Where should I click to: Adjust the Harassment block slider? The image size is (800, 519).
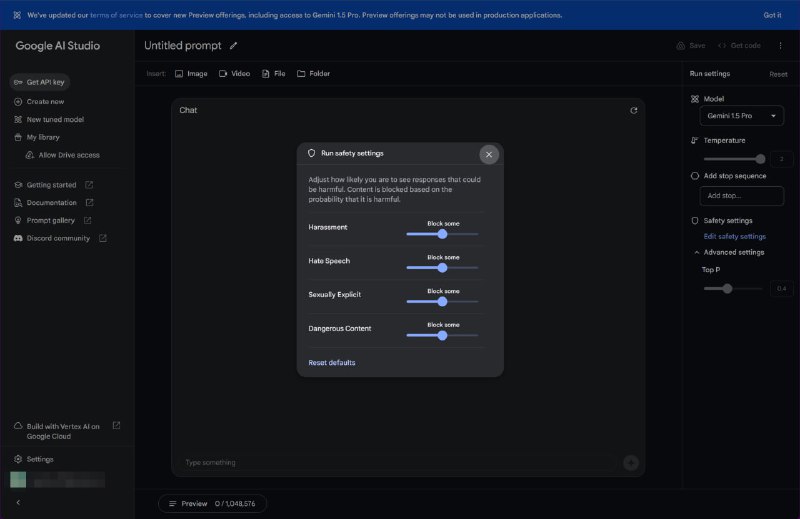tap(442, 234)
